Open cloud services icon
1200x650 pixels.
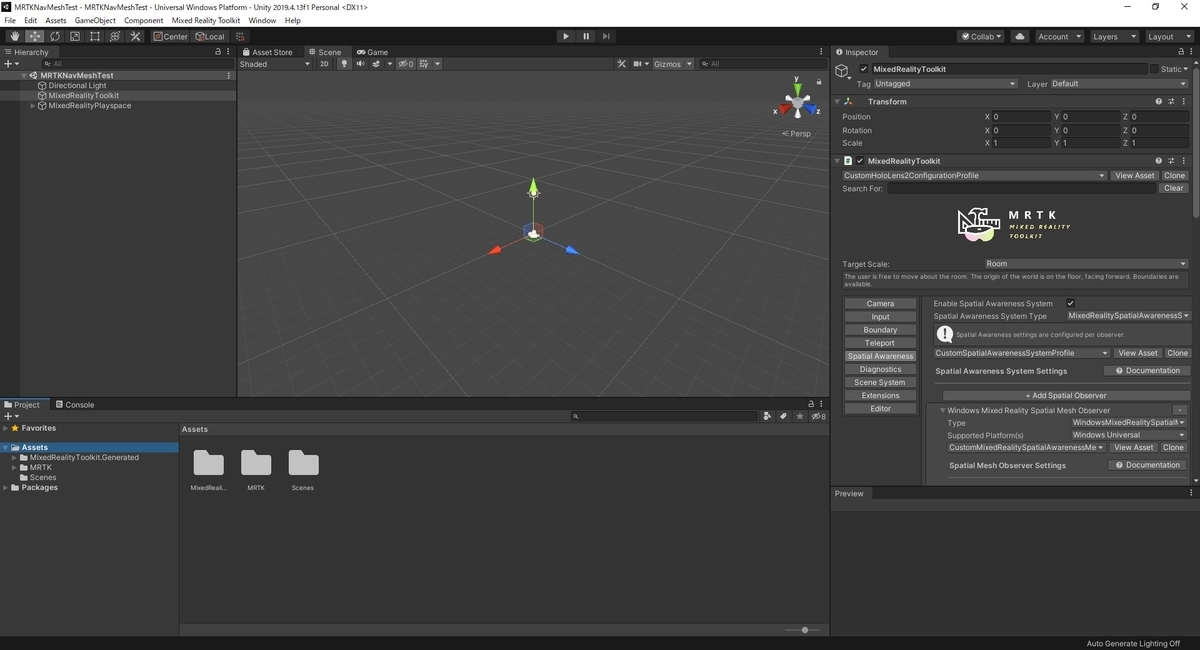point(1020,36)
